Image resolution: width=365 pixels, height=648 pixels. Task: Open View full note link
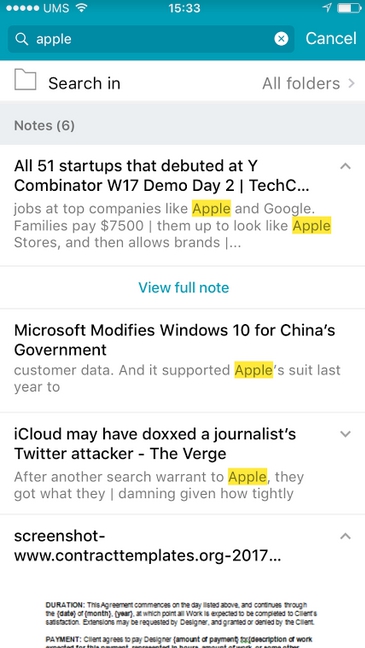[x=184, y=287]
